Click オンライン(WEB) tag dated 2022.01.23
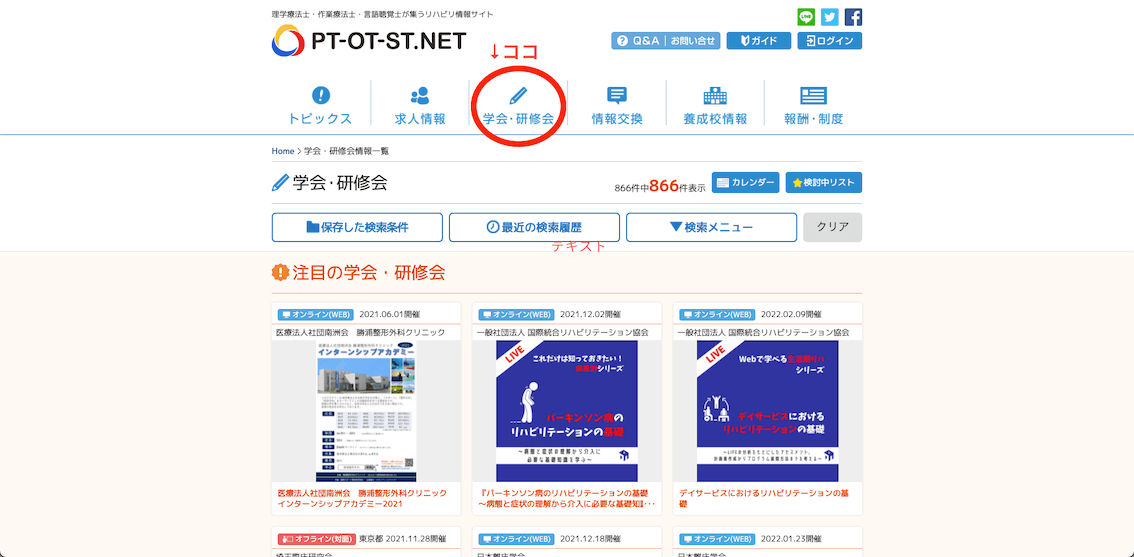 (x=717, y=539)
